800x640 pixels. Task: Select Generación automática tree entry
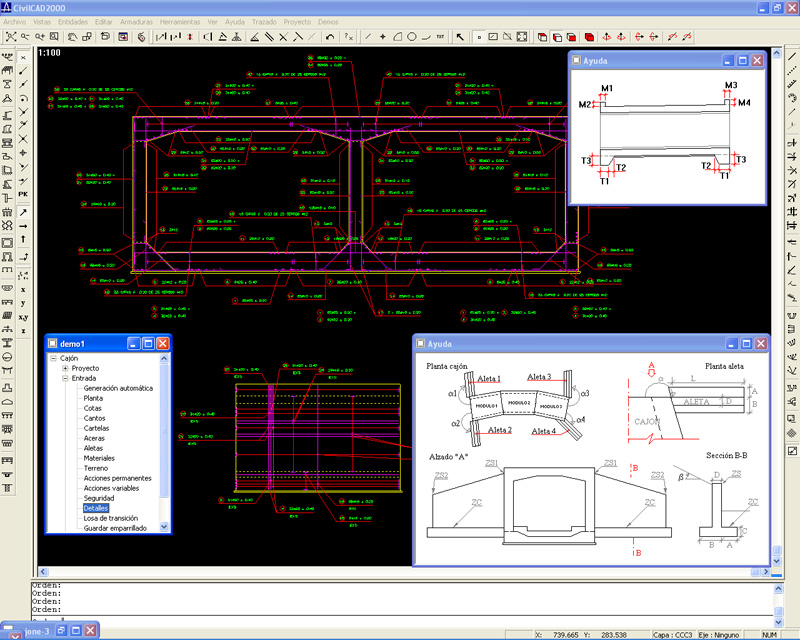click(x=118, y=388)
